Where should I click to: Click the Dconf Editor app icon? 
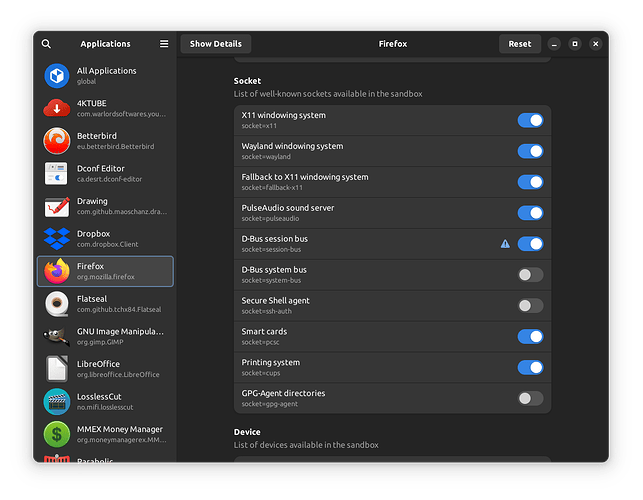57,174
